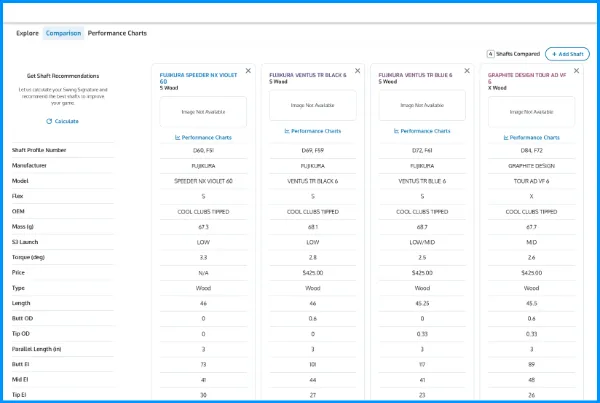The width and height of the screenshot is (600, 403).
Task: Select the Comparison tab
Action: point(63,33)
